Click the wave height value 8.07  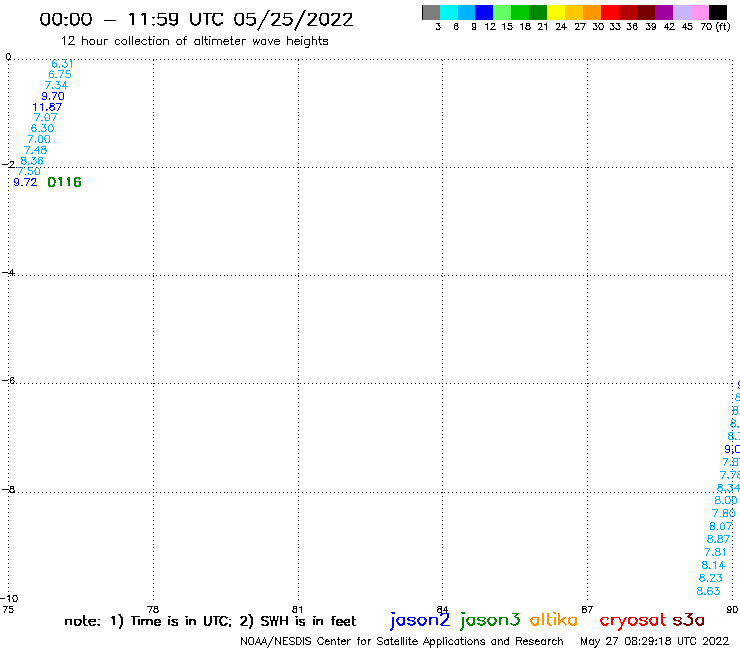click(721, 526)
